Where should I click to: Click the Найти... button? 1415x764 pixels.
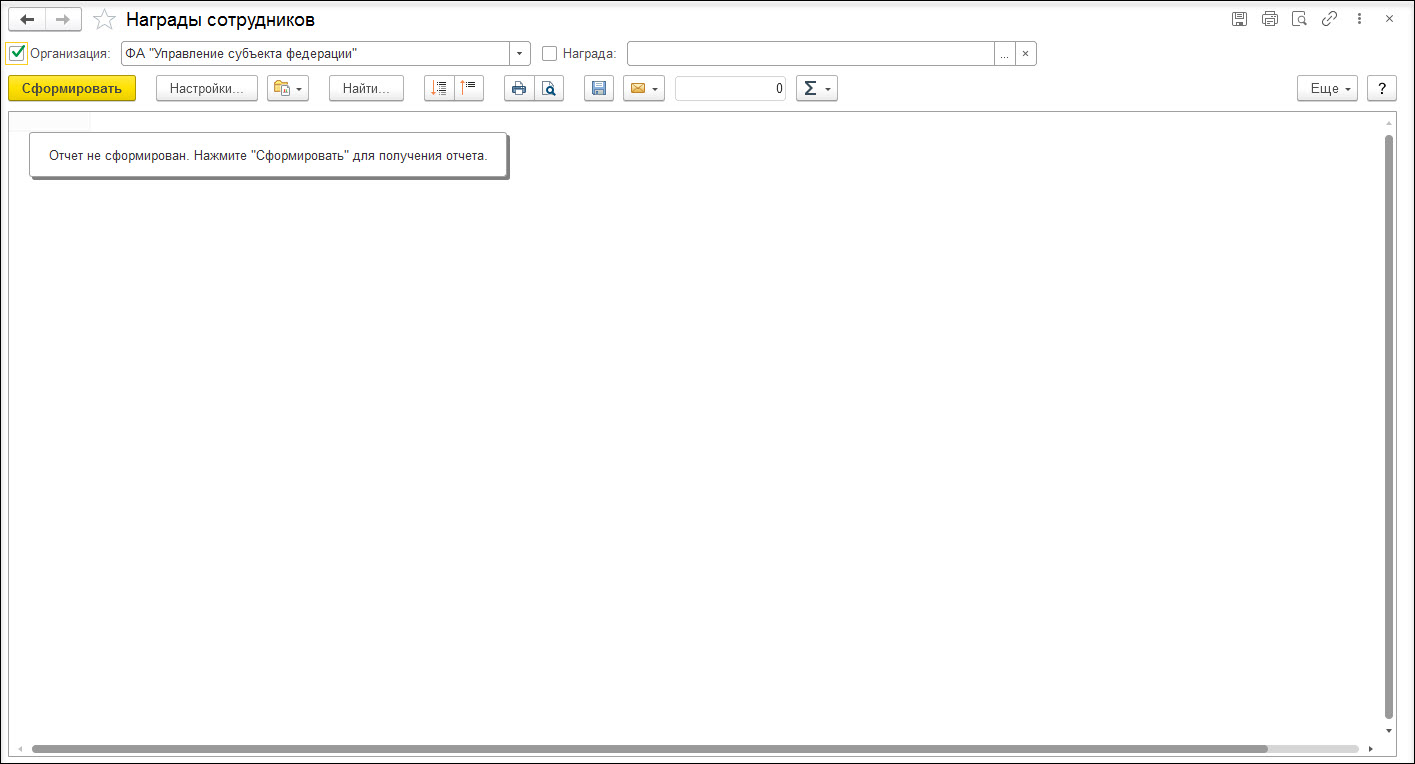click(x=366, y=88)
